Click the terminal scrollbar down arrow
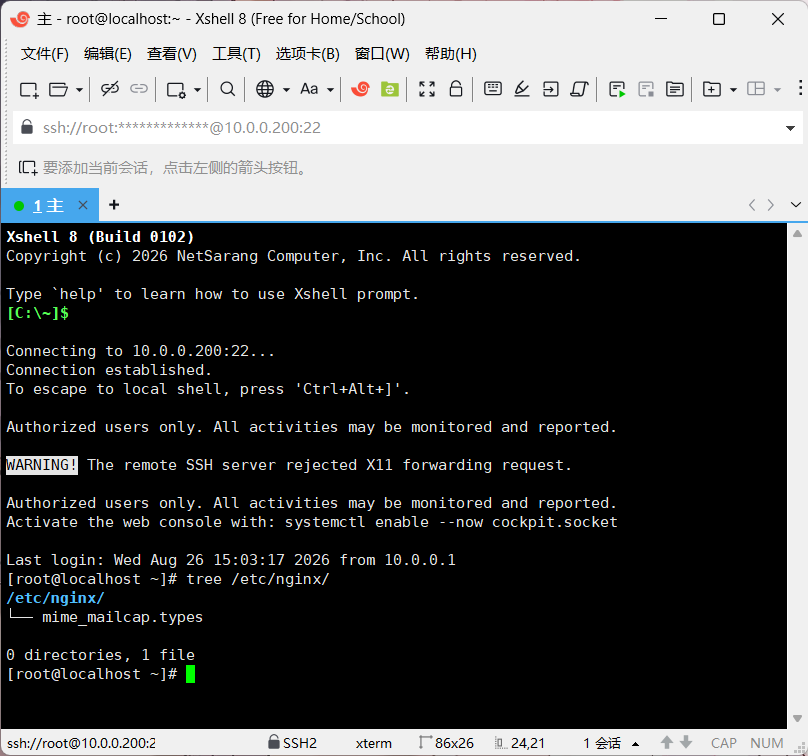The height and width of the screenshot is (756, 808). pyautogui.click(x=797, y=718)
